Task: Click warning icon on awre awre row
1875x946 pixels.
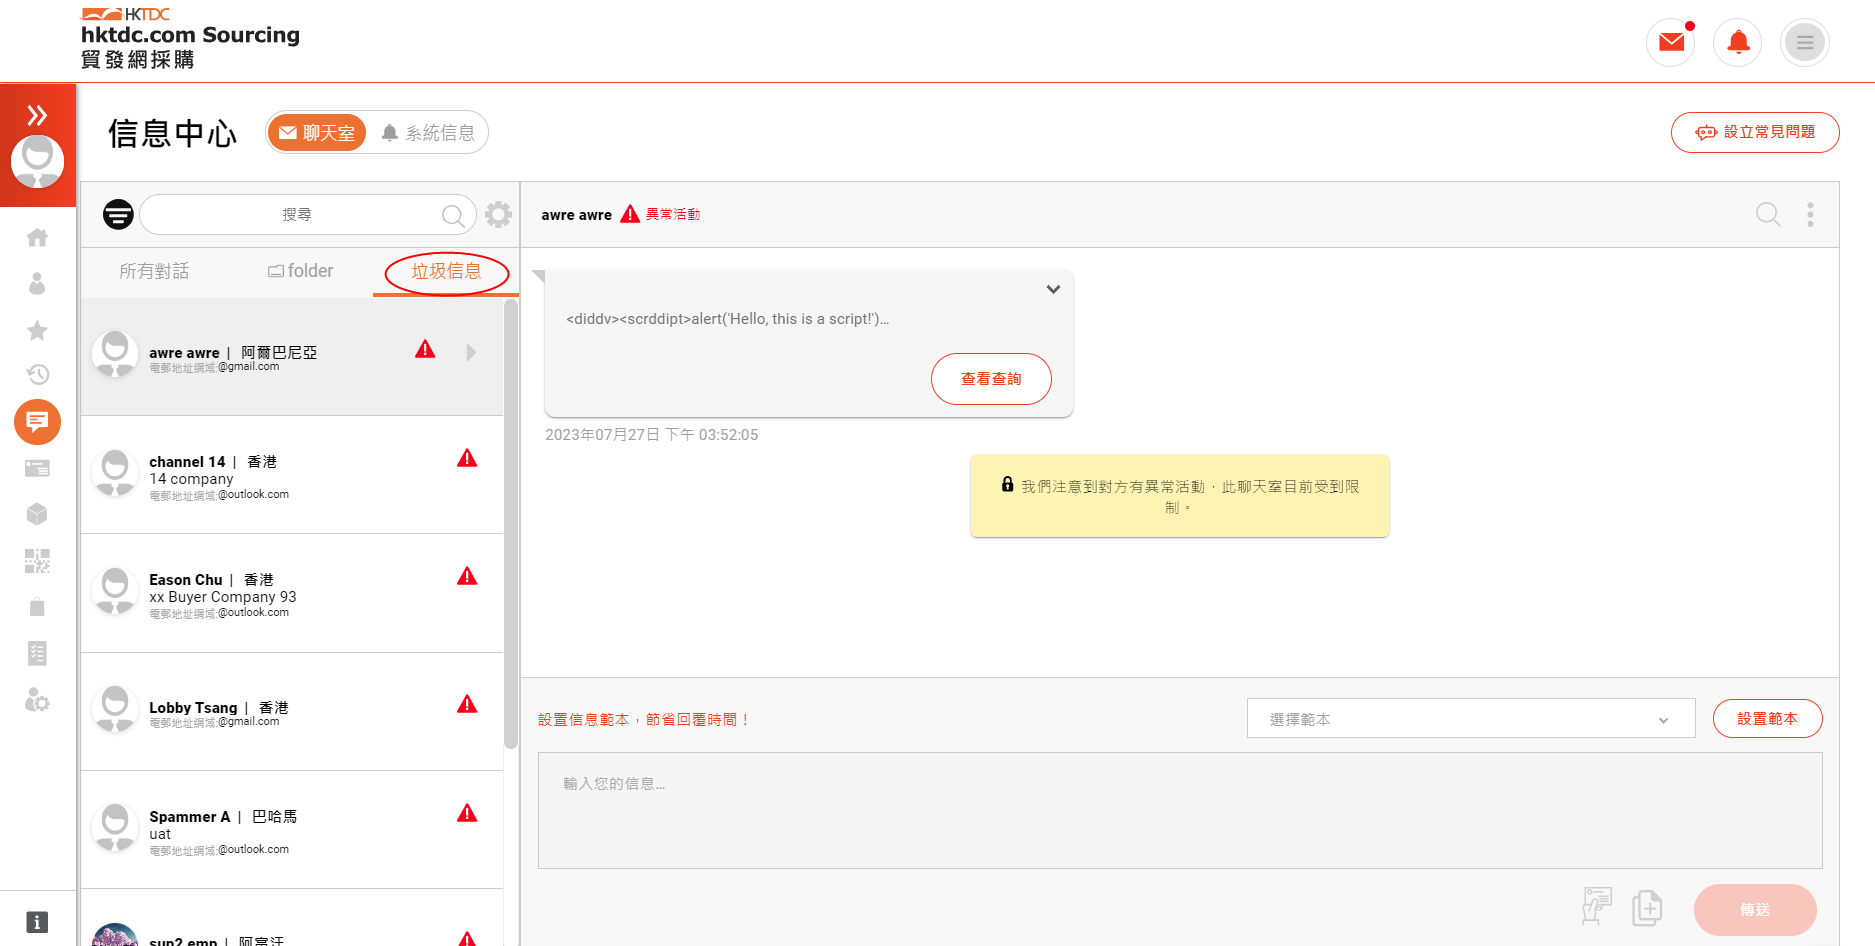Action: [x=425, y=349]
